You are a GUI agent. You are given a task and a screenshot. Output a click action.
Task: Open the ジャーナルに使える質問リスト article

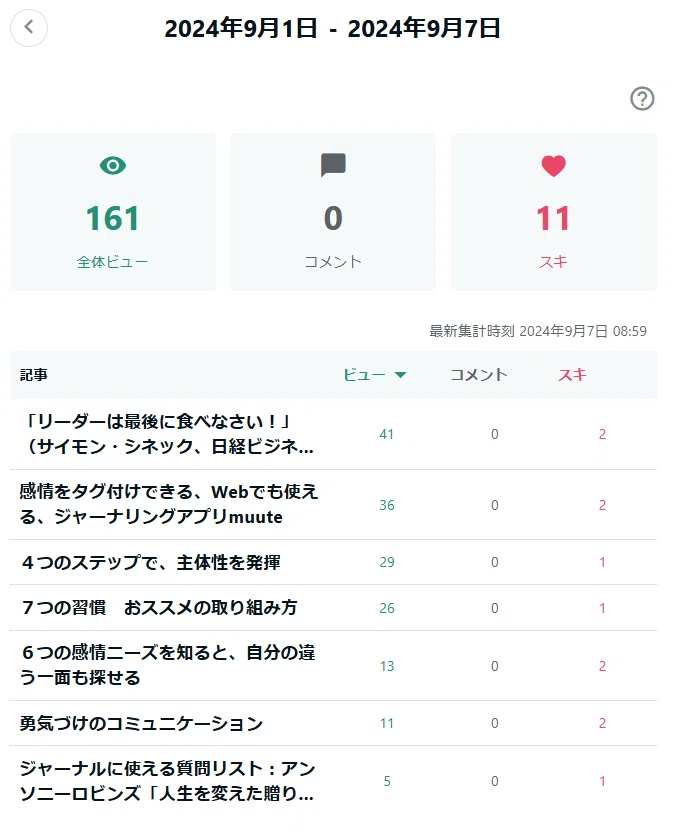tap(167, 781)
